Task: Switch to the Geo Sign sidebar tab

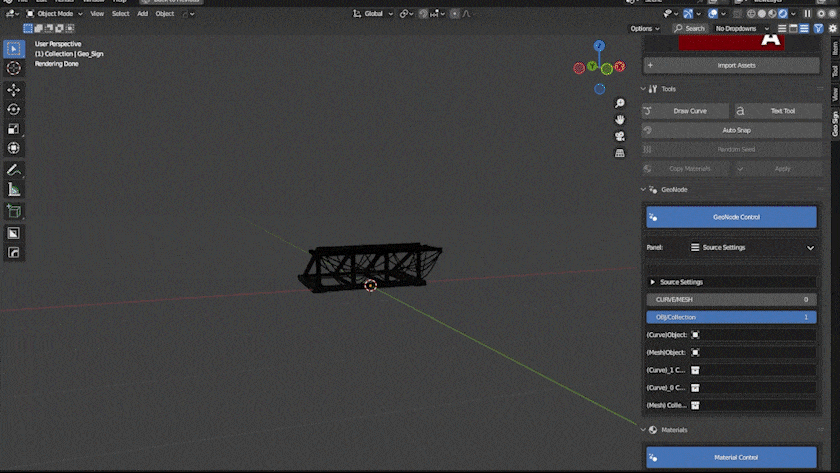Action: click(x=835, y=122)
